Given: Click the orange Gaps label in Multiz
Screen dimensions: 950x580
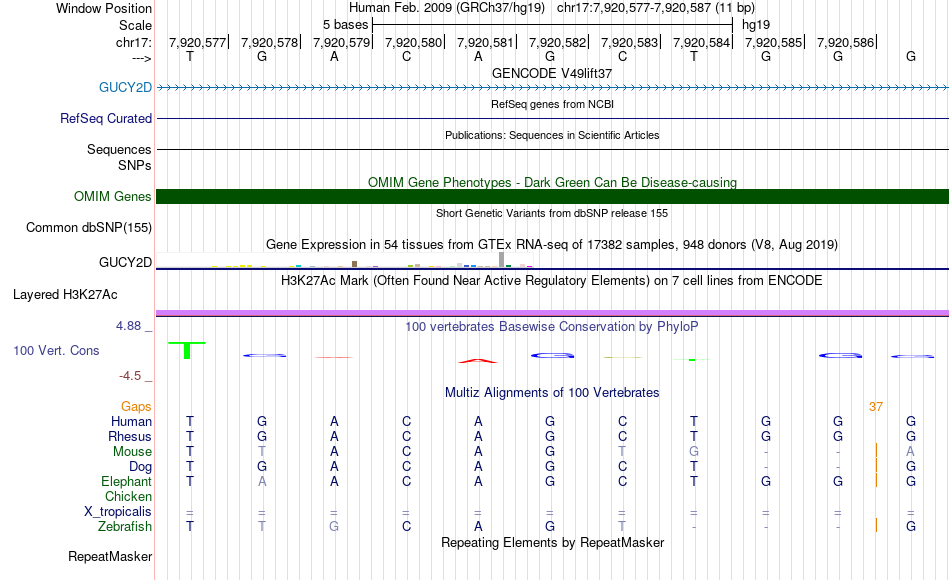Looking at the screenshot, I should tap(136, 407).
